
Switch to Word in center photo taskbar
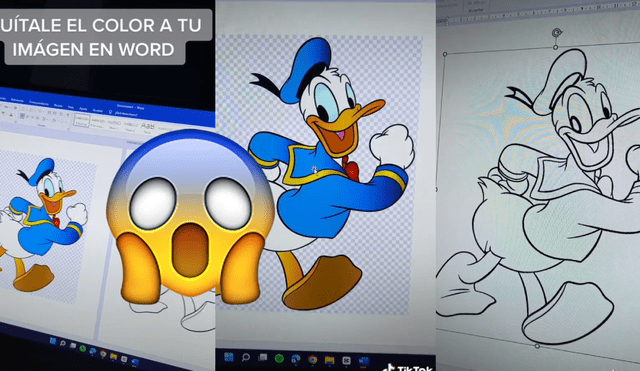pos(363,361)
